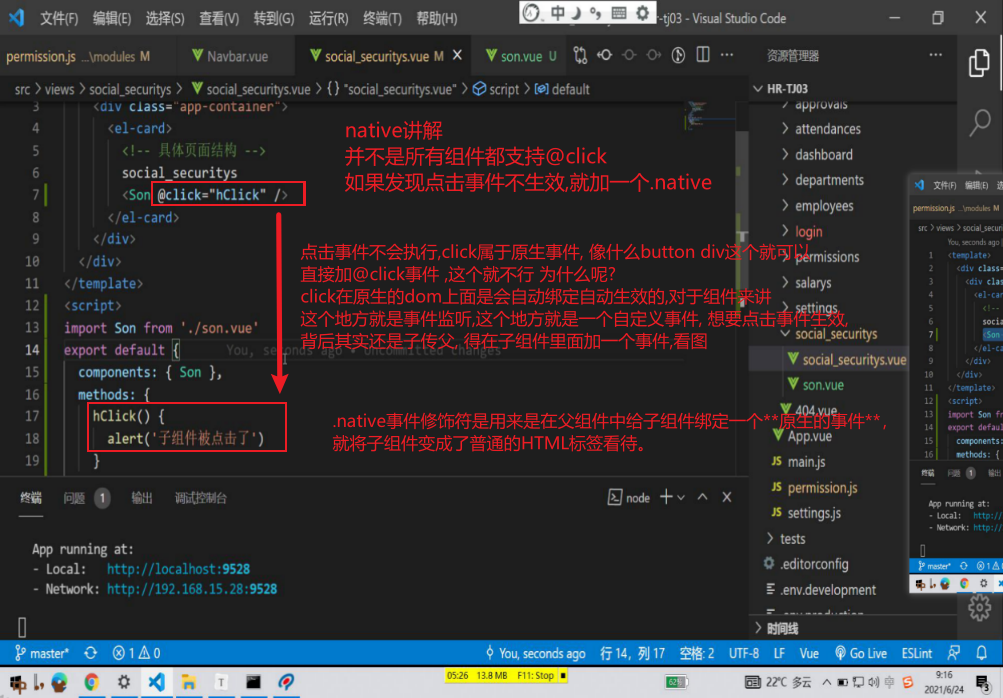This screenshot has height=698, width=1003.
Task: Stop the screen recorder using the F11 Stop indicator
Action: [535, 676]
